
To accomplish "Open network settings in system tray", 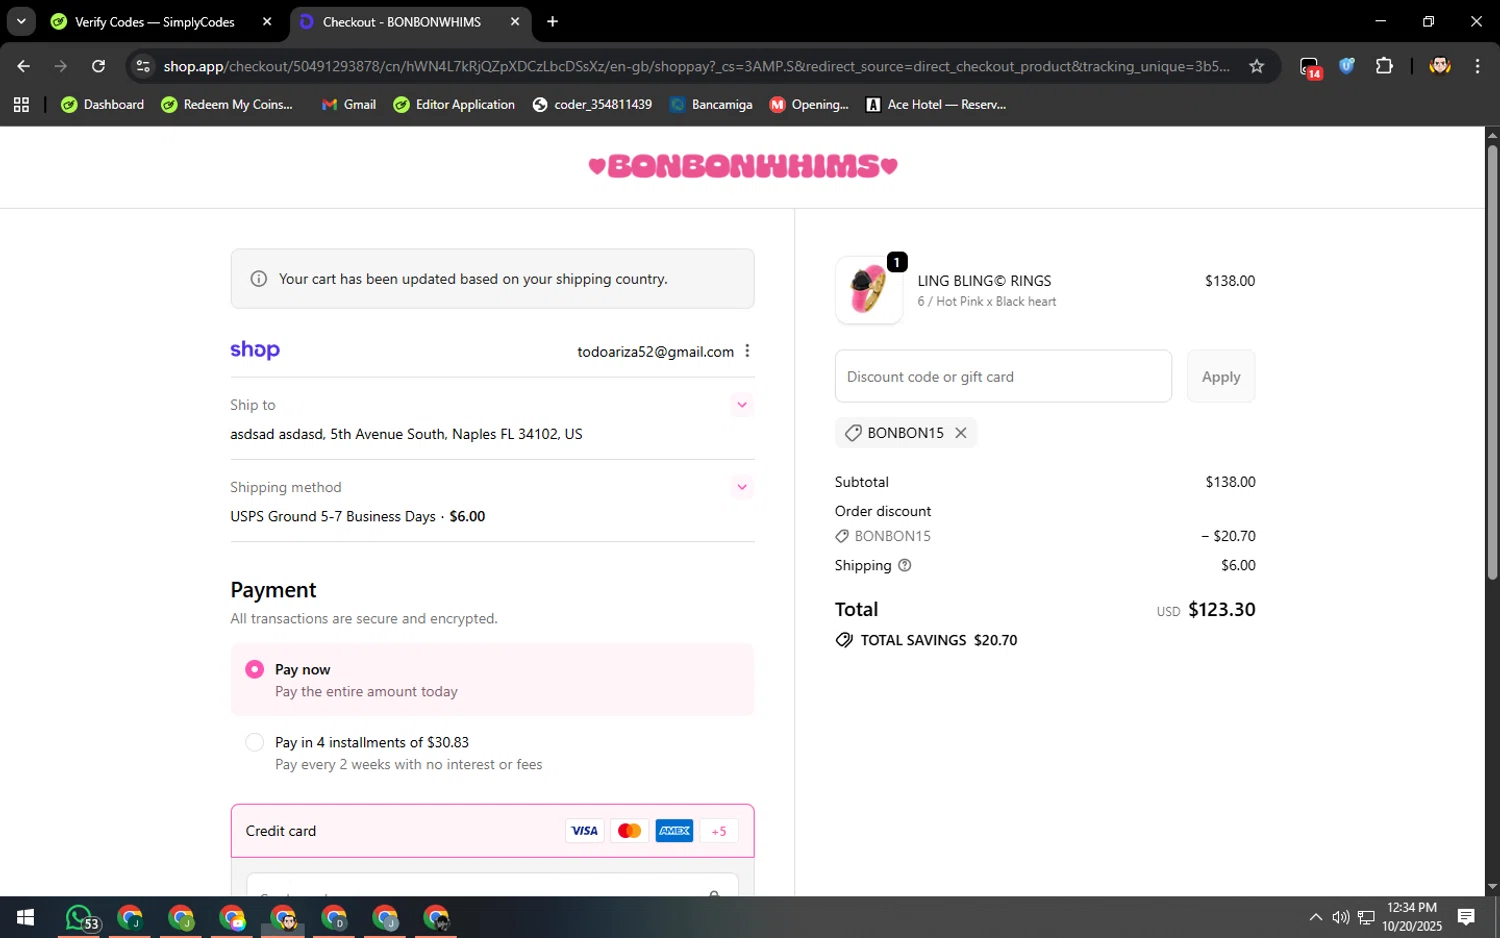I will pos(1366,917).
